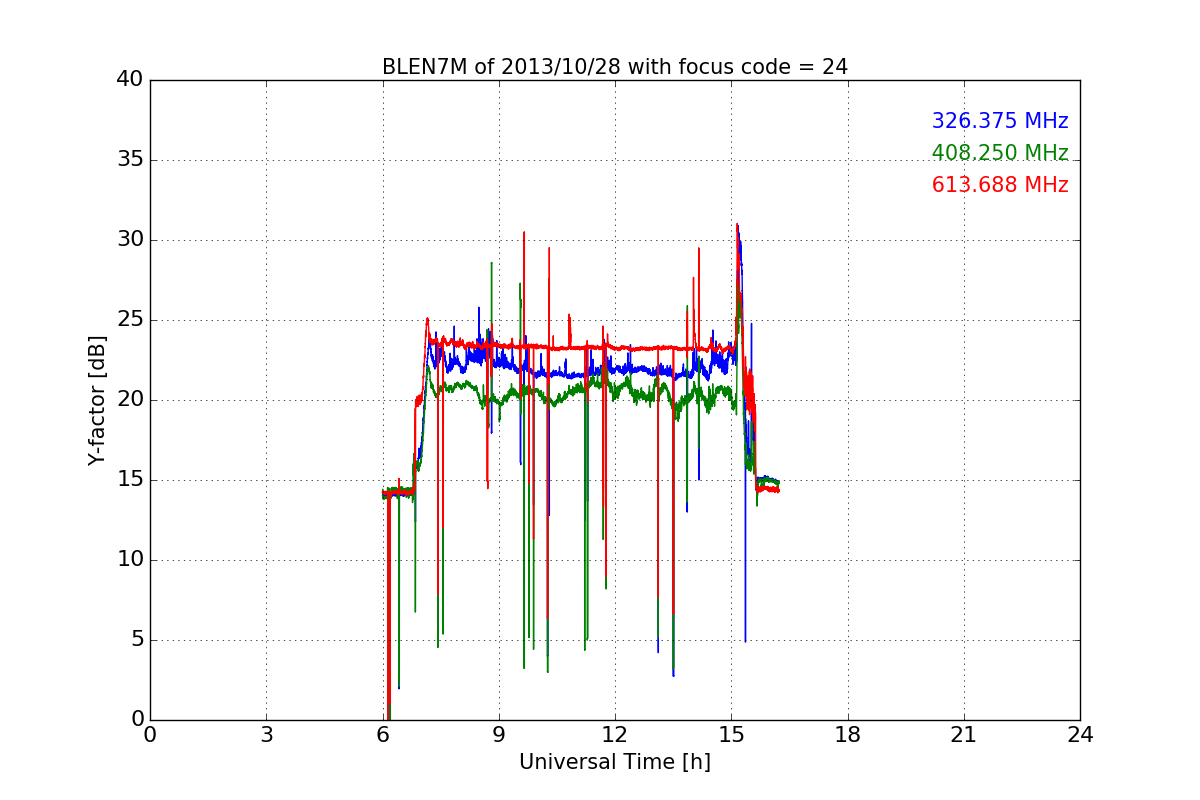1200x800 pixels.
Task: Click x-axis tick label '3'
Action: tap(266, 735)
